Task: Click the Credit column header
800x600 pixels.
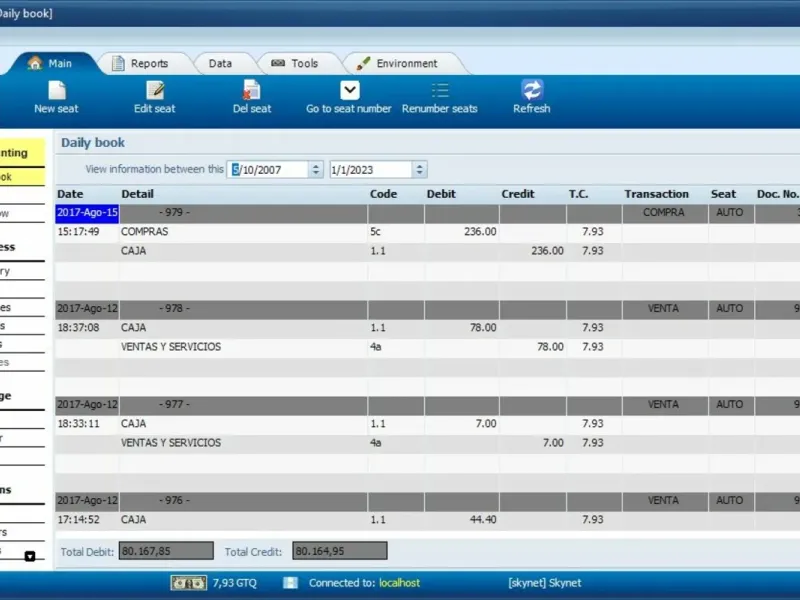Action: tap(518, 194)
